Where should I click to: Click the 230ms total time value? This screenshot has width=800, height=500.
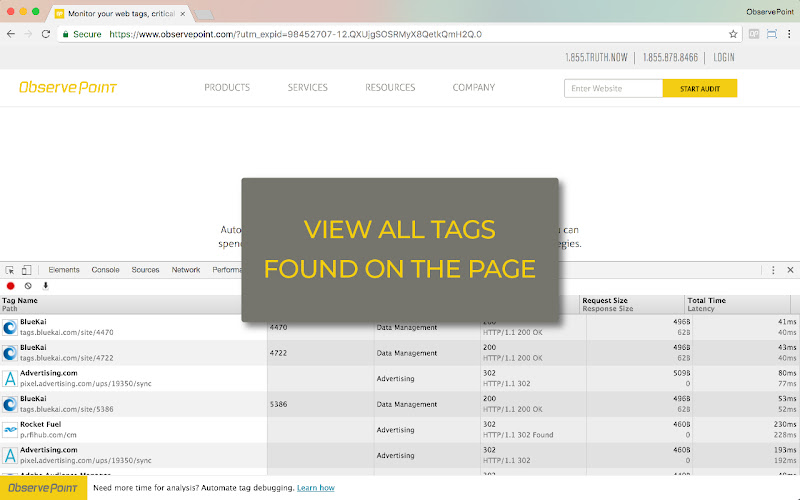coord(785,424)
